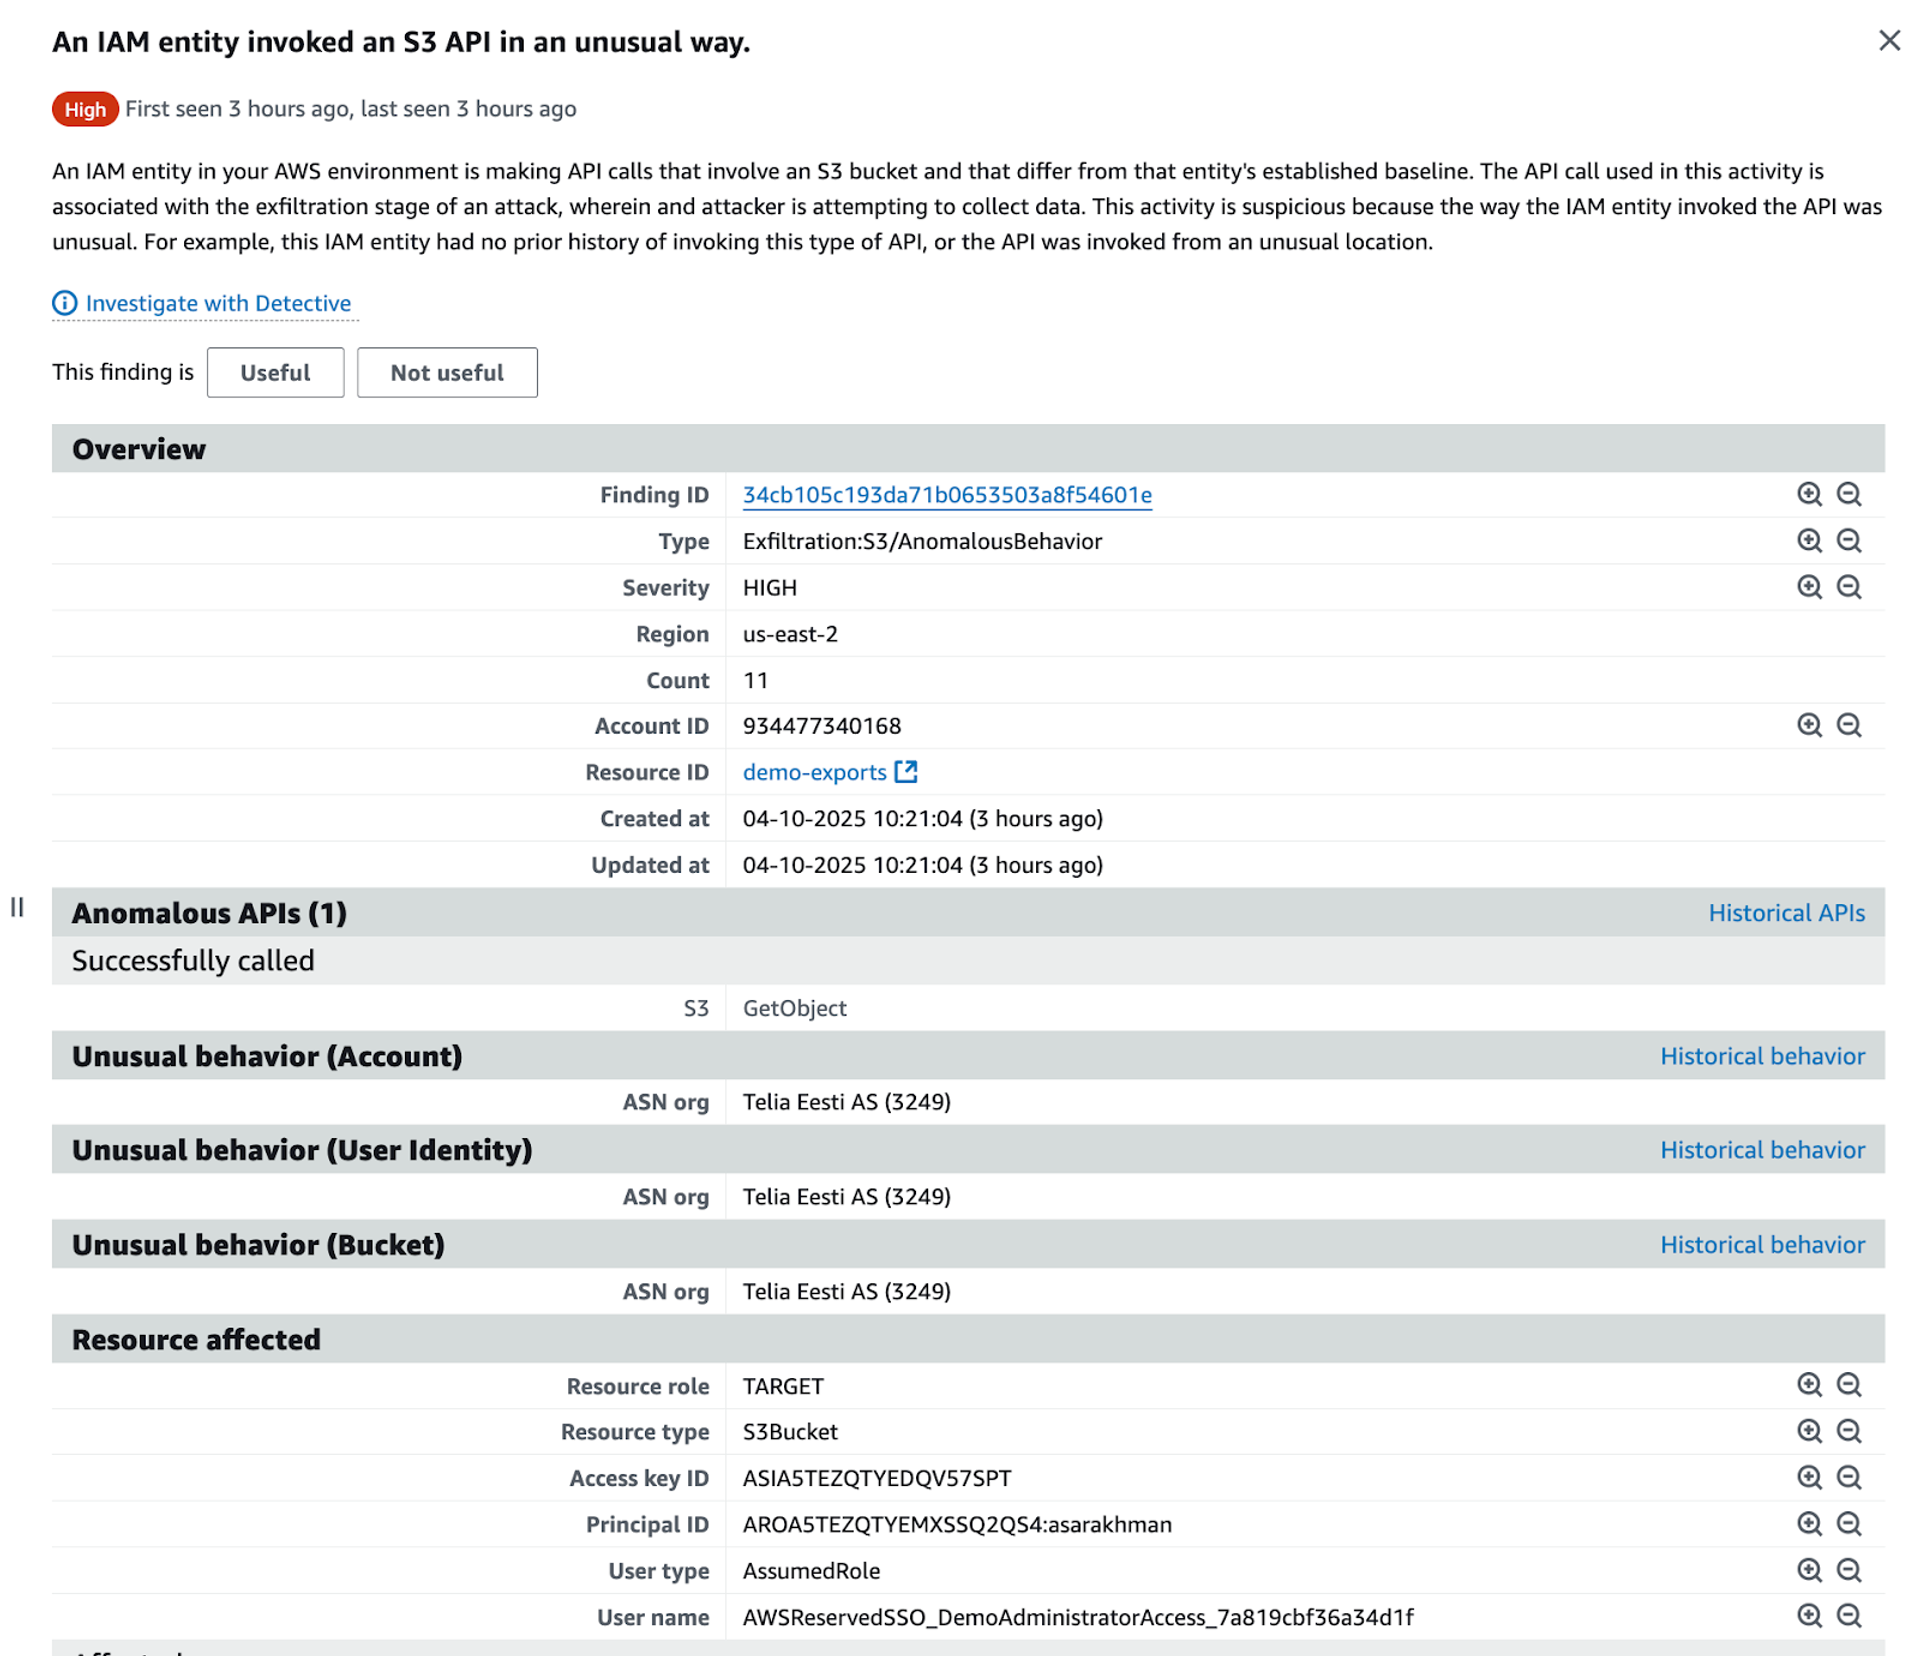Screen dimensions: 1920x1656
Task: Select the Created at timestamp value
Action: click(922, 819)
